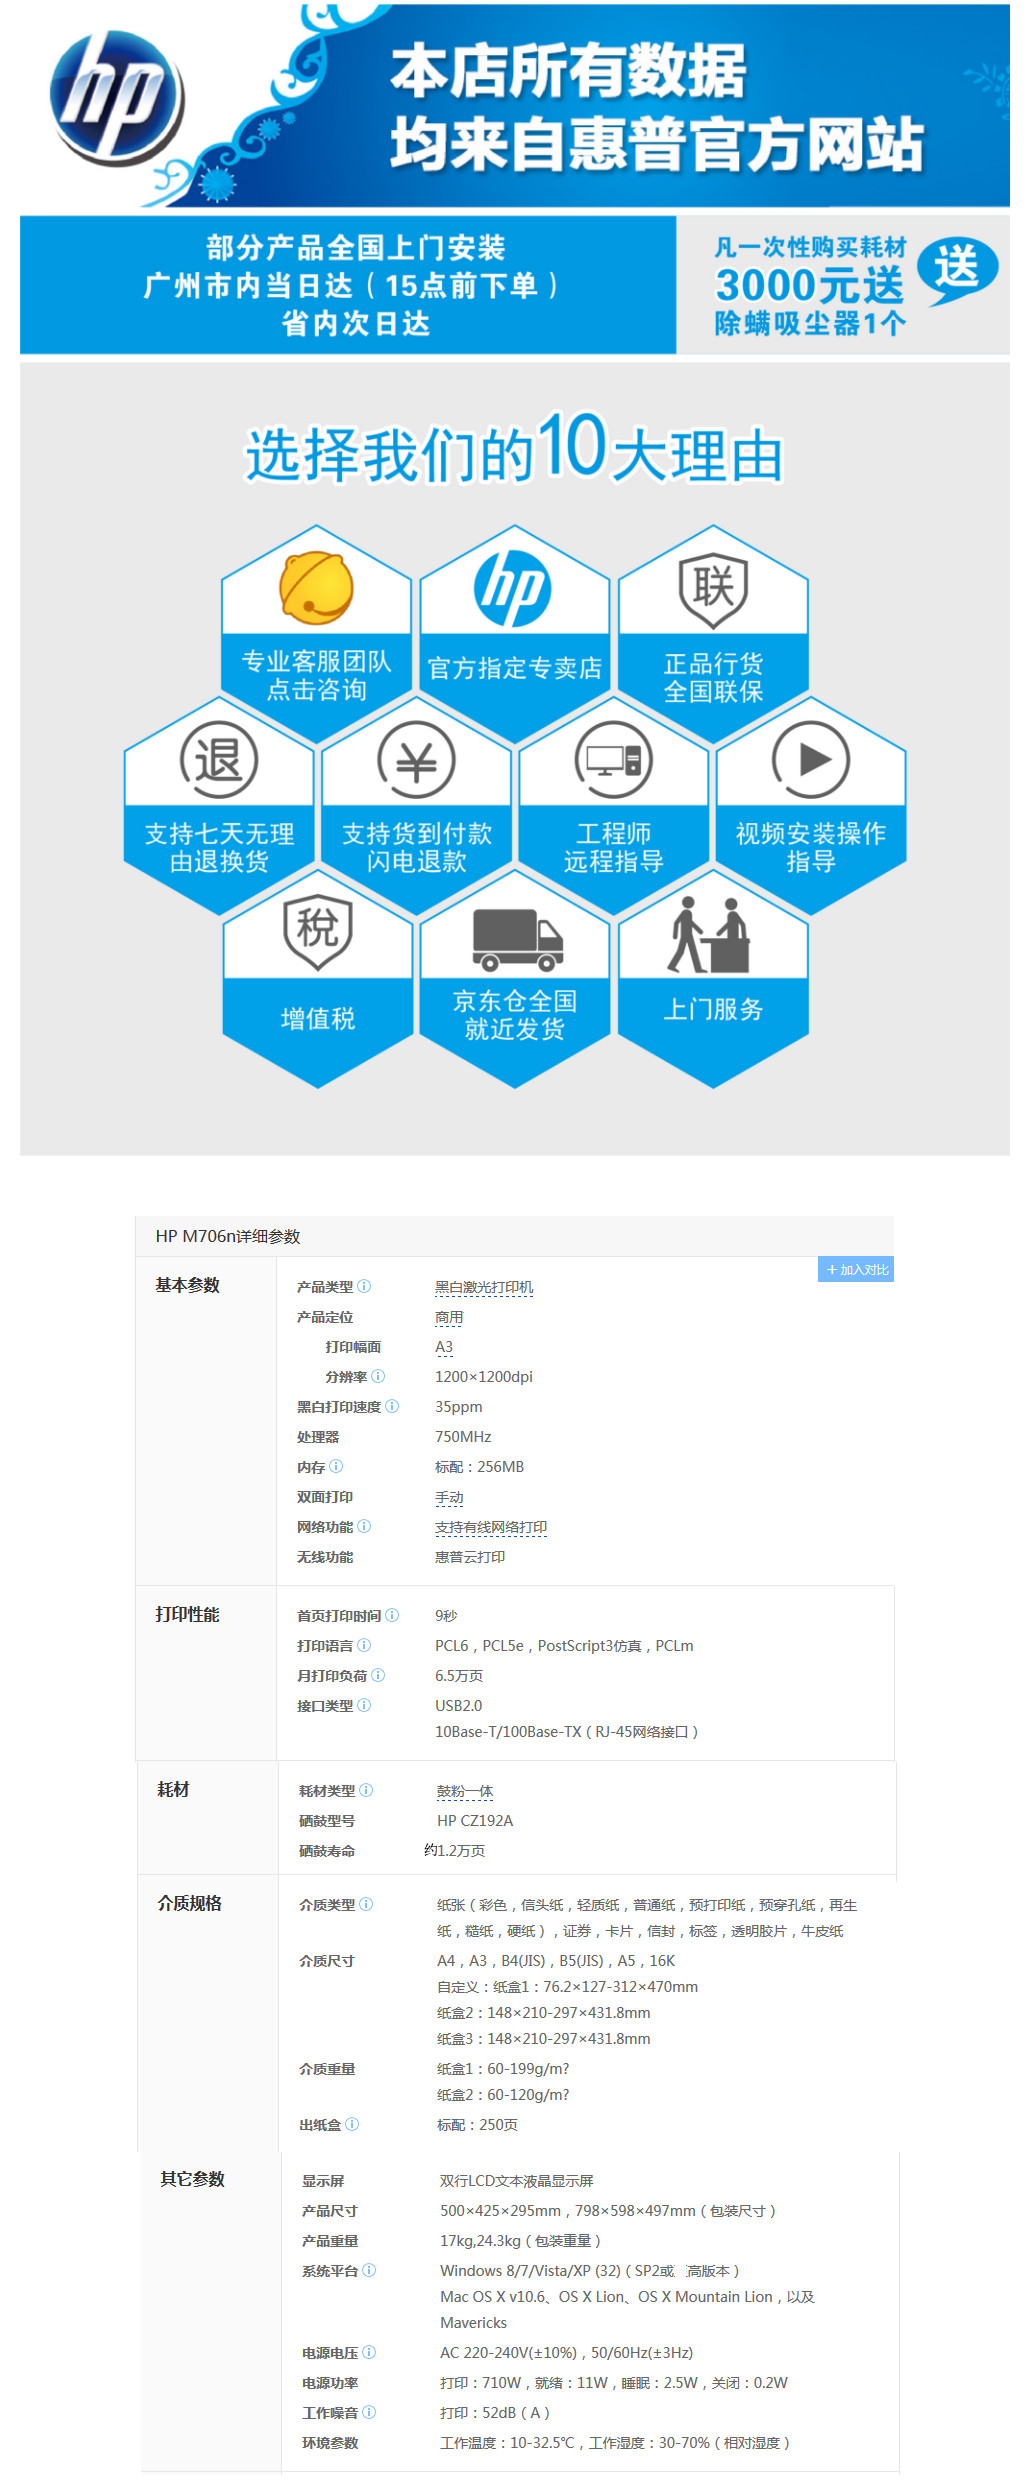1026x2490 pixels.
Task: Click info icon next to 耗材类型
Action: pos(366,1790)
